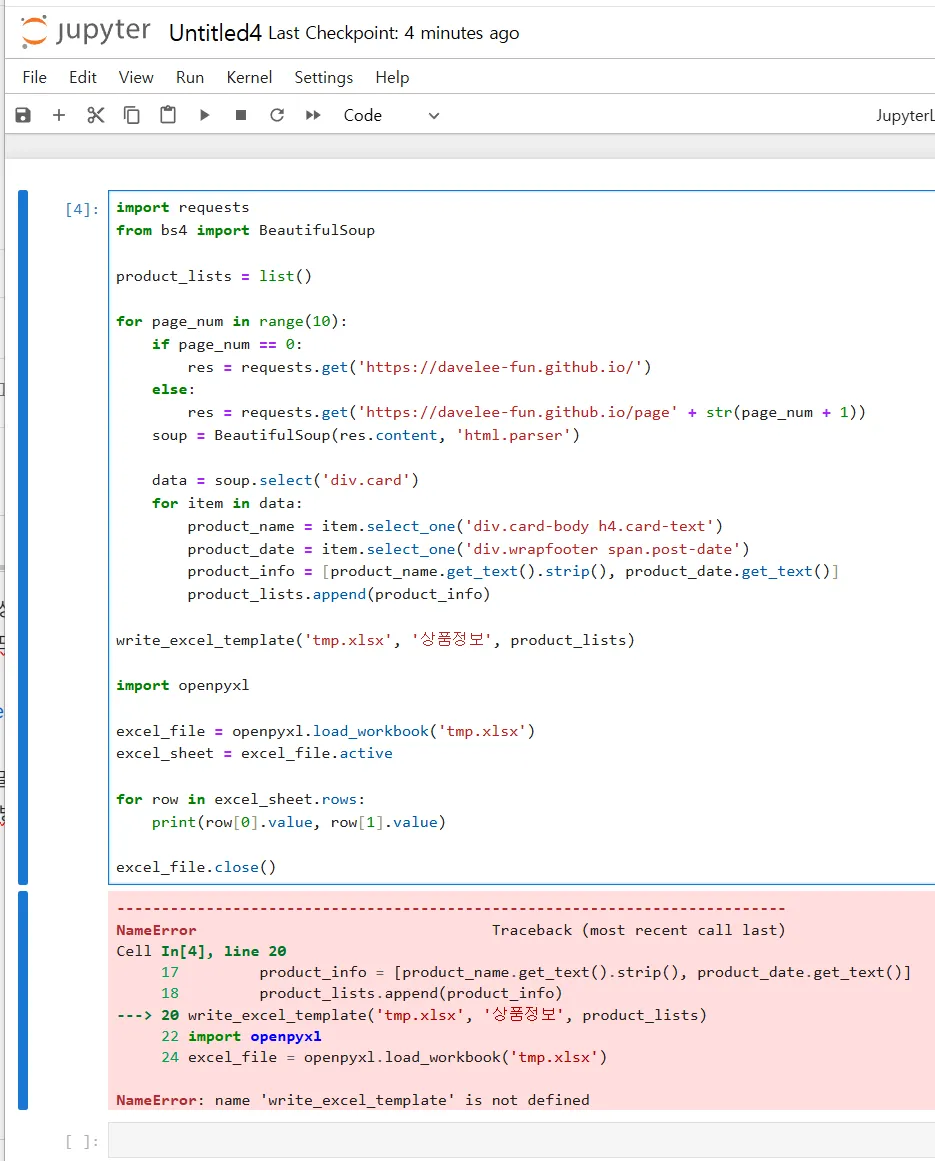
Task: Open the File menu
Action: 34,77
